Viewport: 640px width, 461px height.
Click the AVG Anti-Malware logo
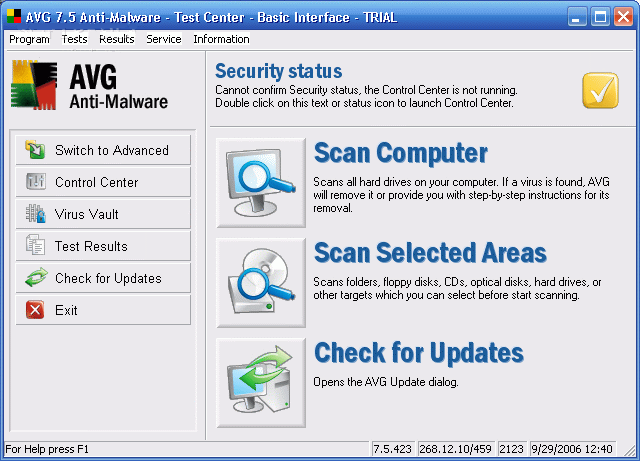click(x=89, y=85)
